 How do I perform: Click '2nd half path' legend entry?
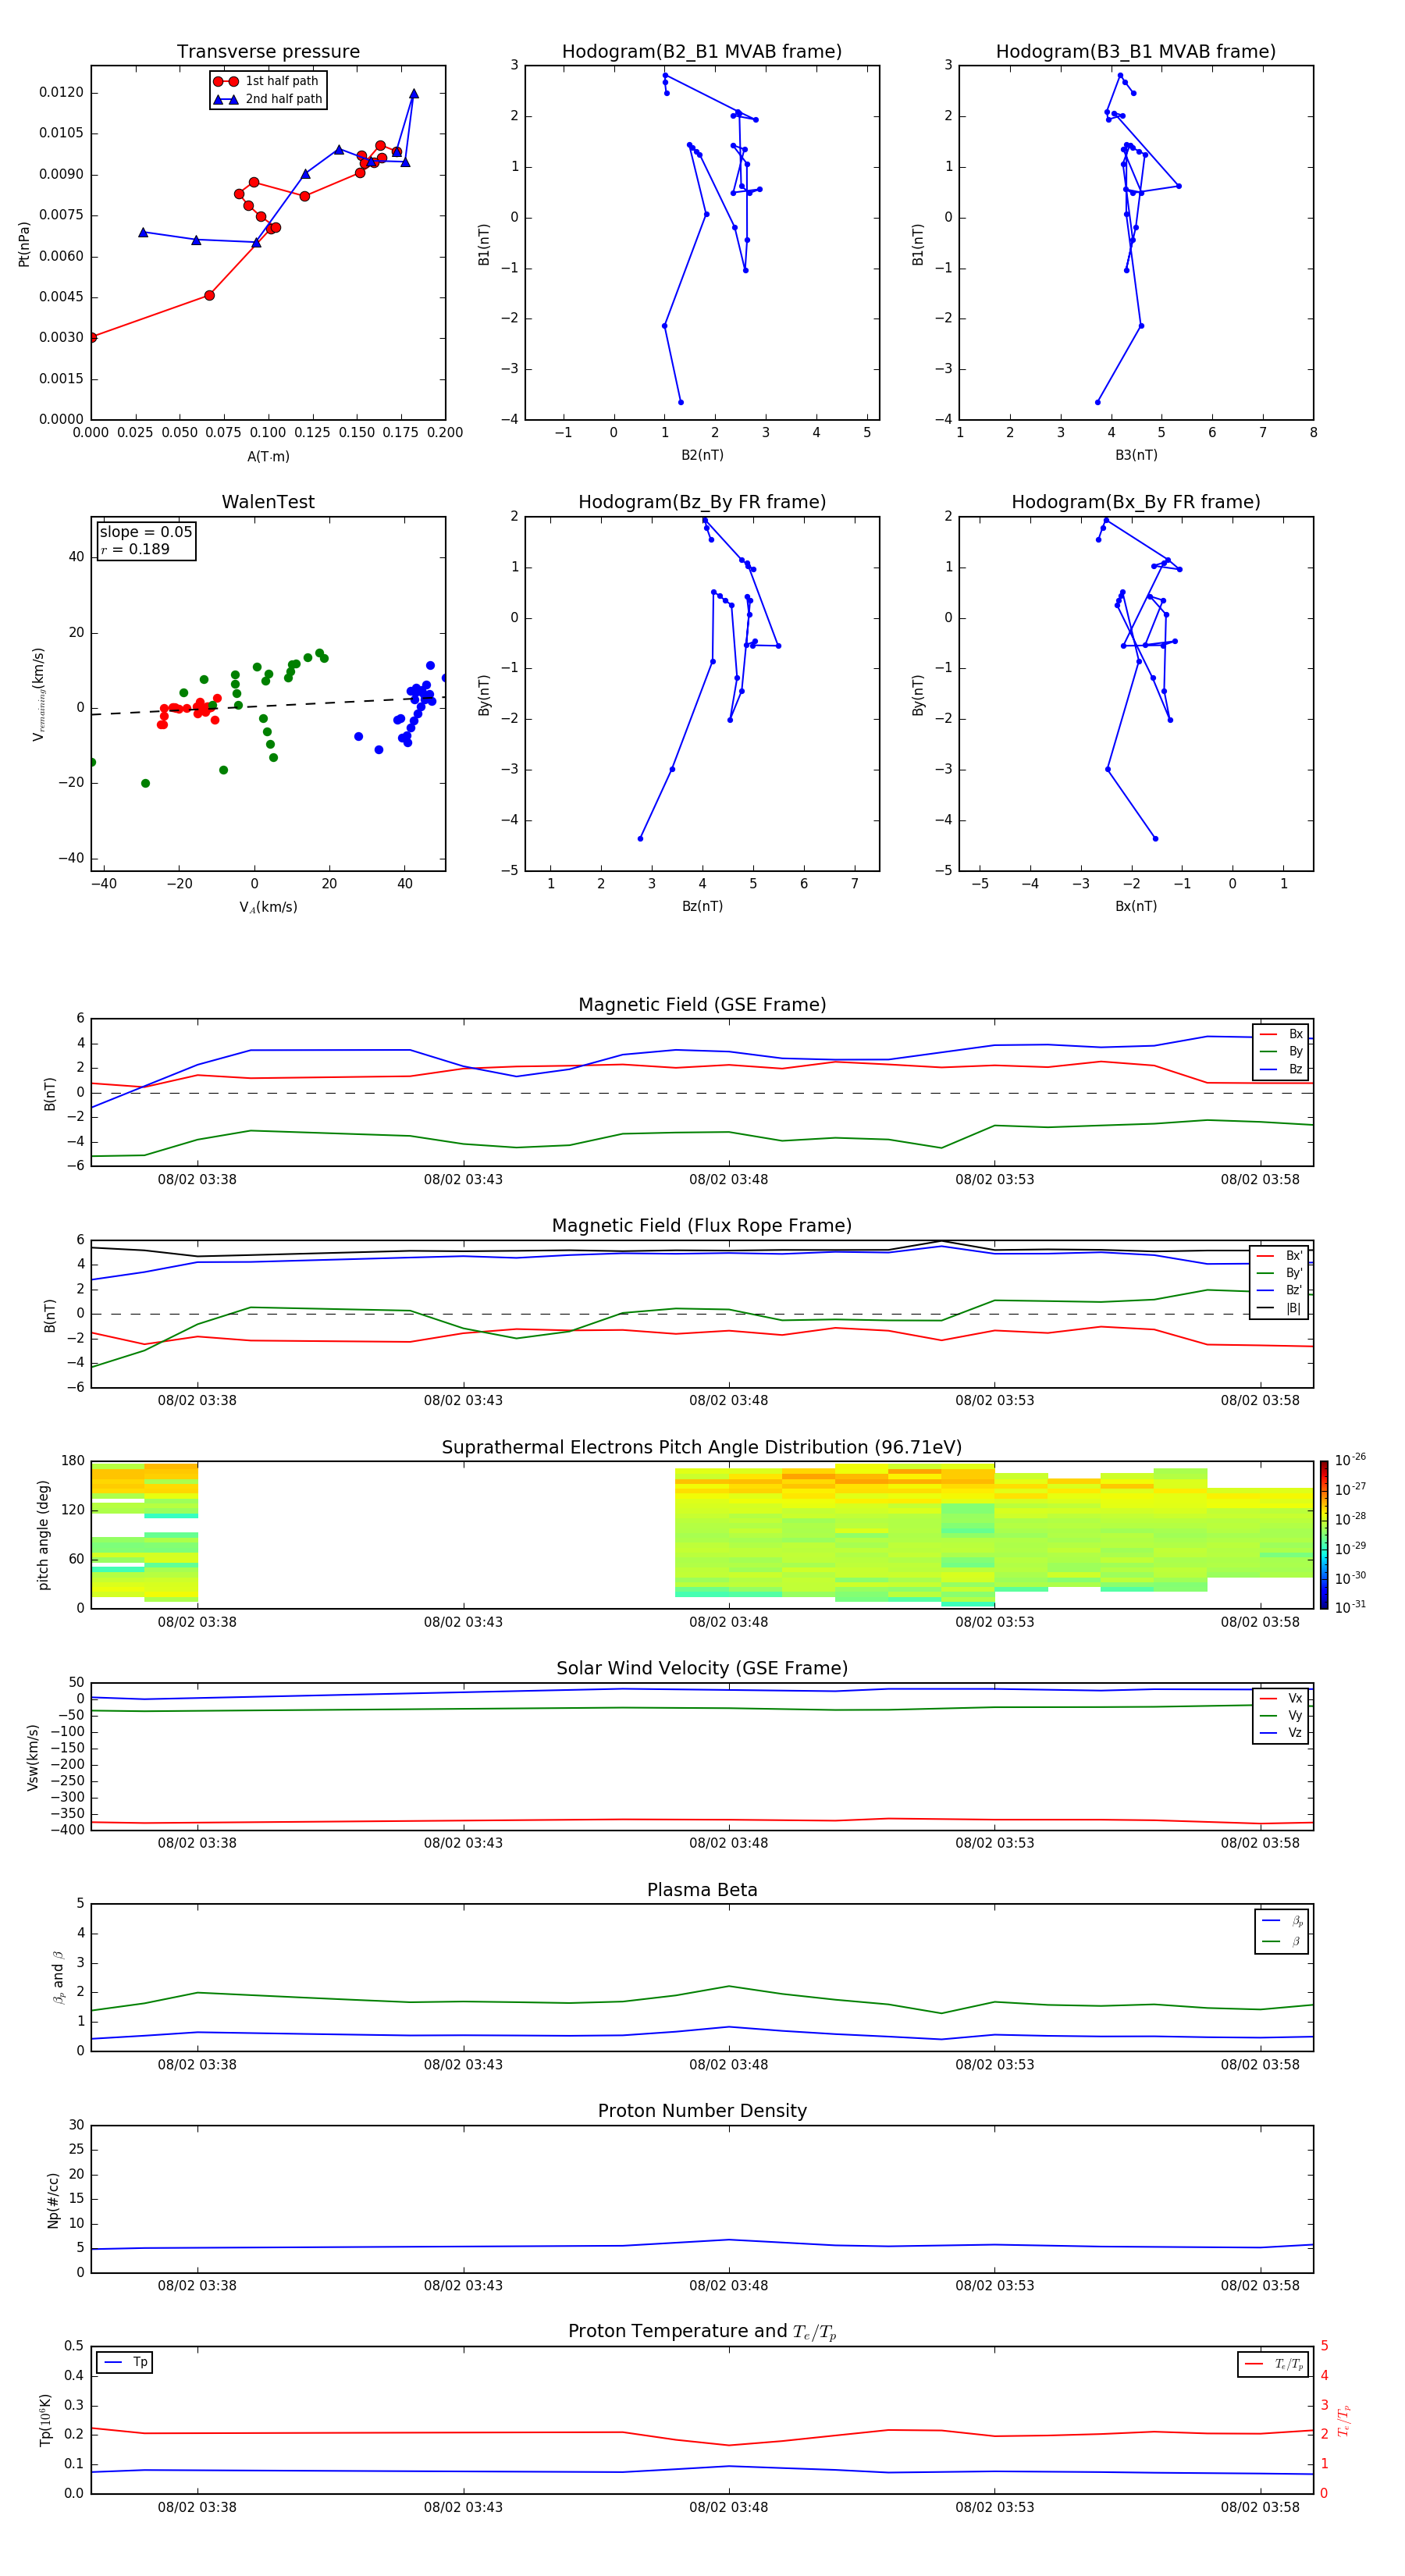click(x=268, y=99)
